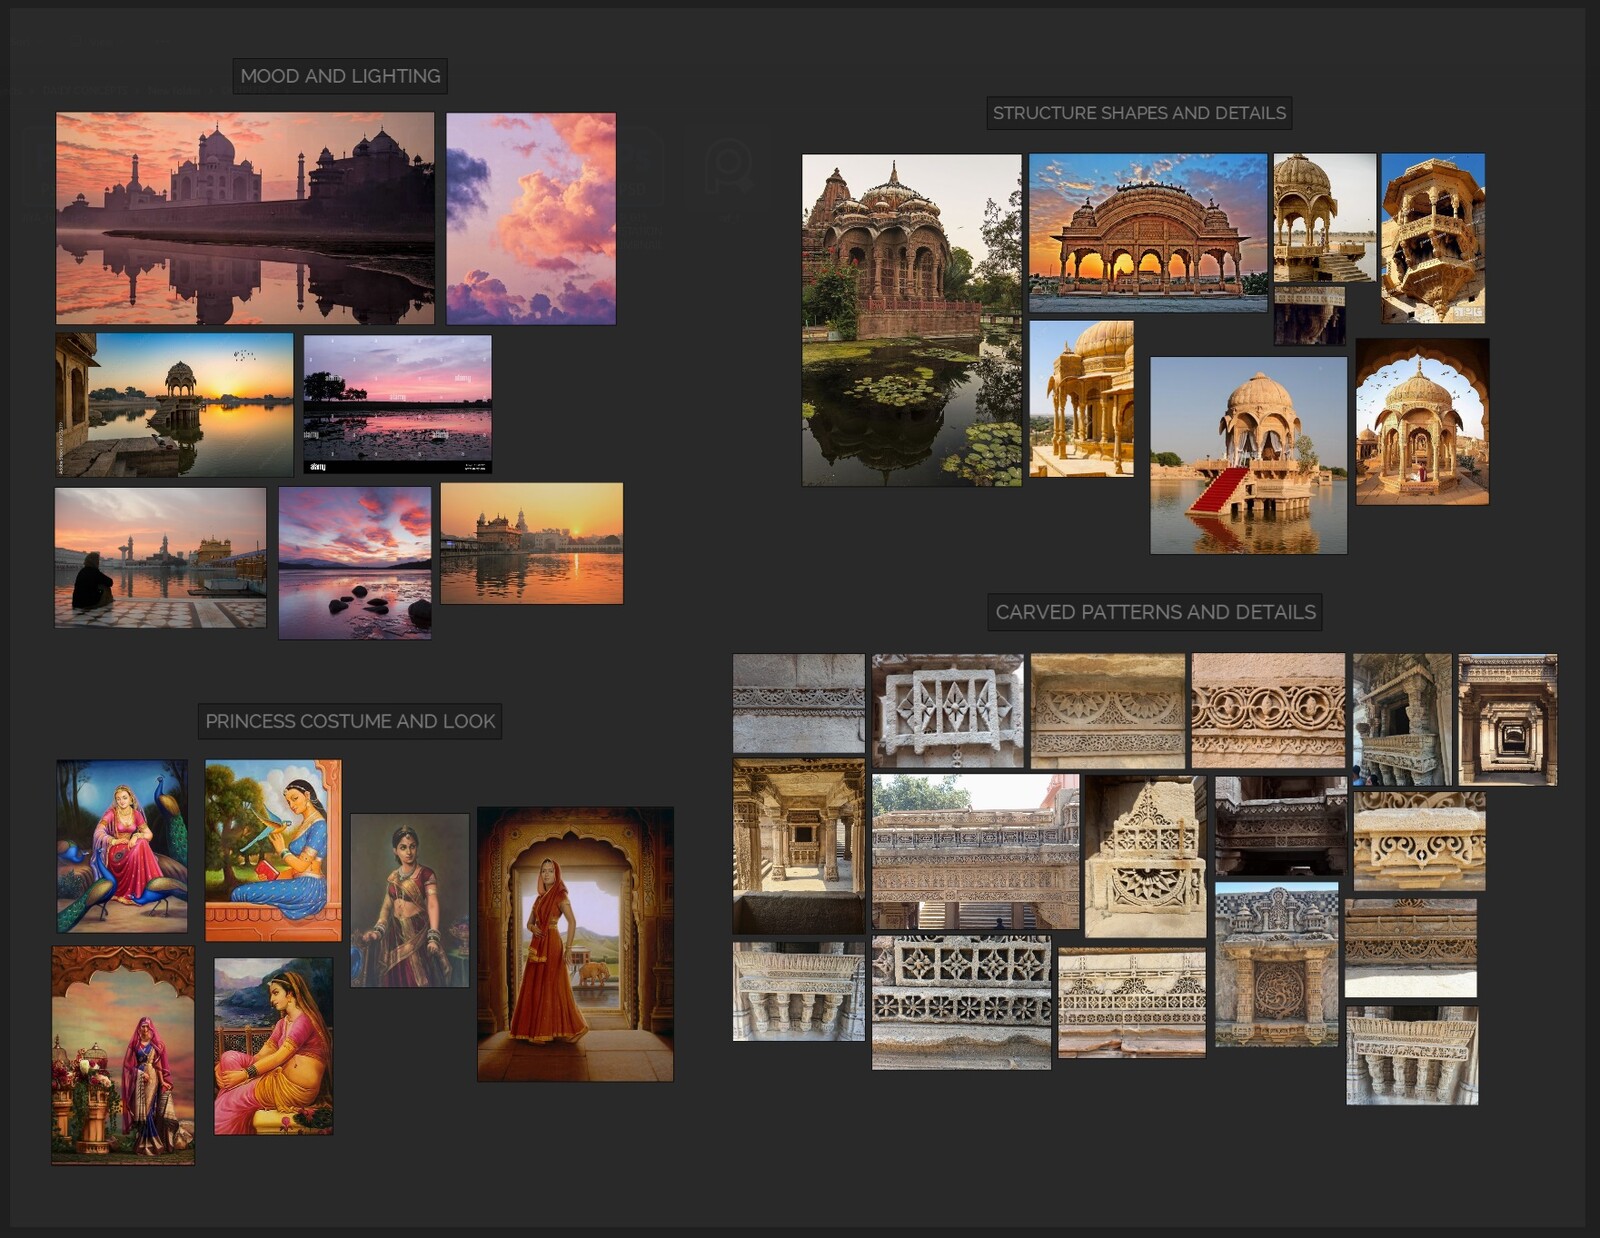The image size is (1600, 1238).
Task: Select the MOOD AND LIGHTING label
Action: pos(340,76)
